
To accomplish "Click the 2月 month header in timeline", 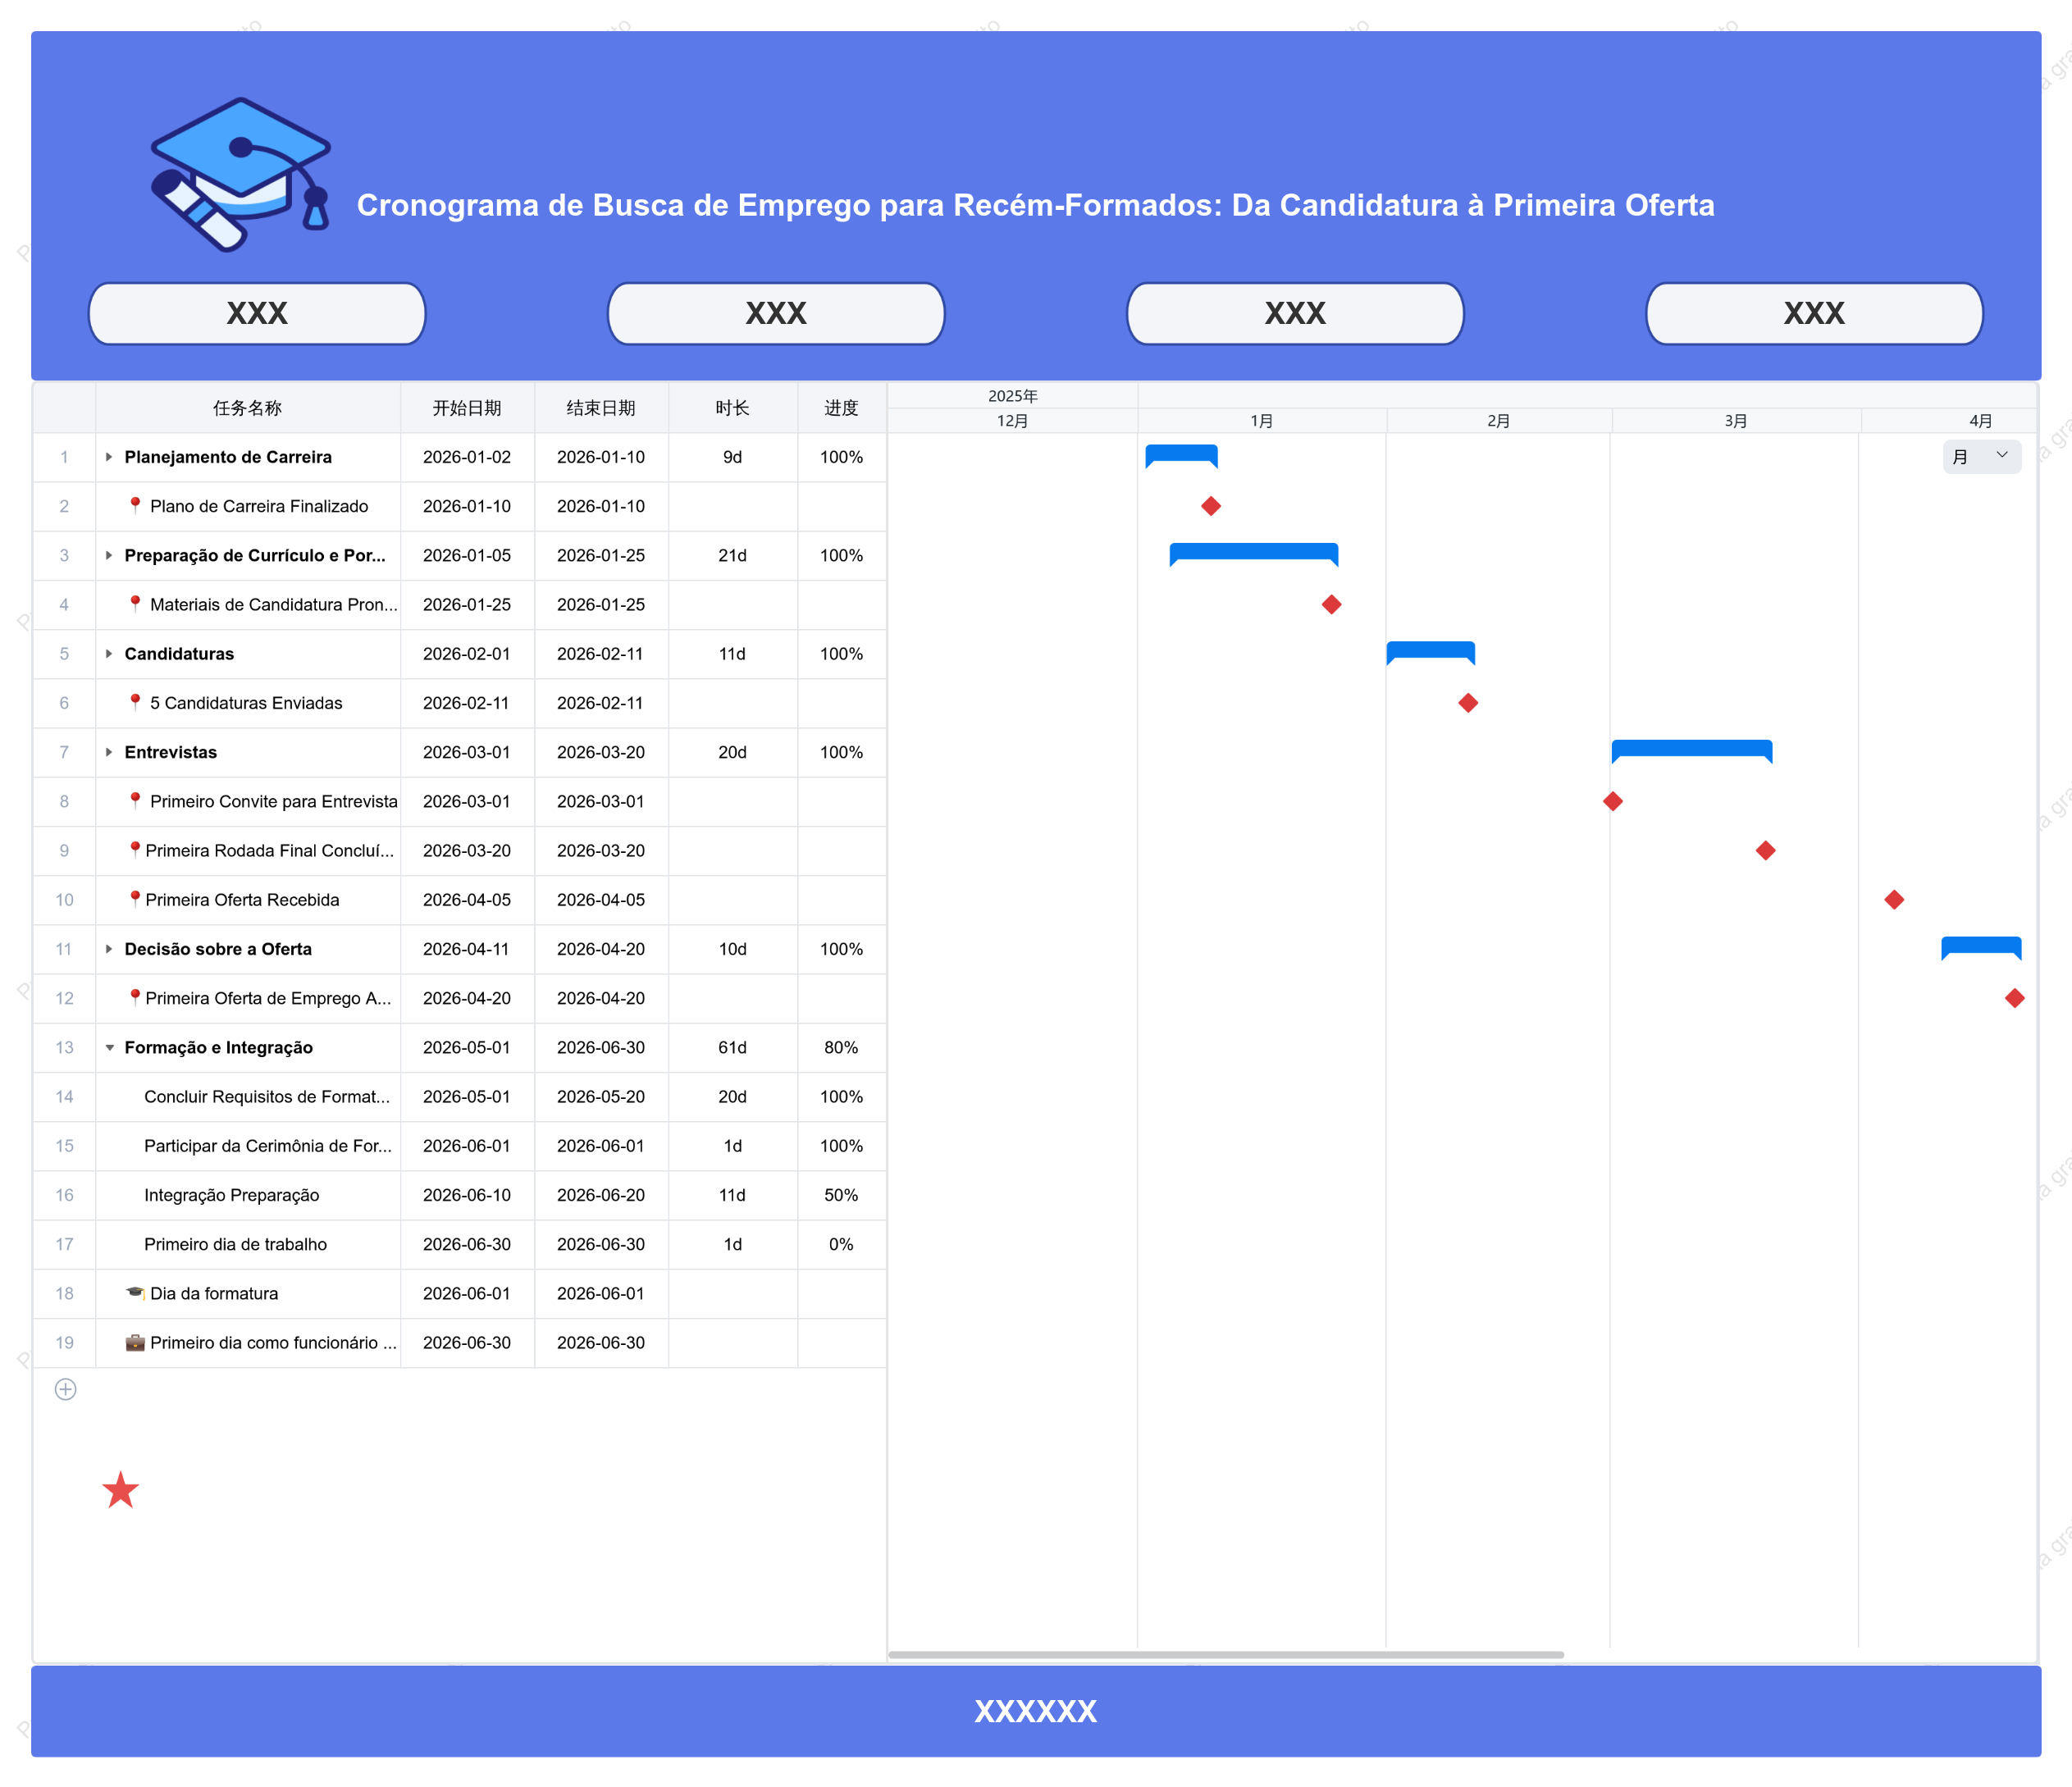I will pos(1498,421).
